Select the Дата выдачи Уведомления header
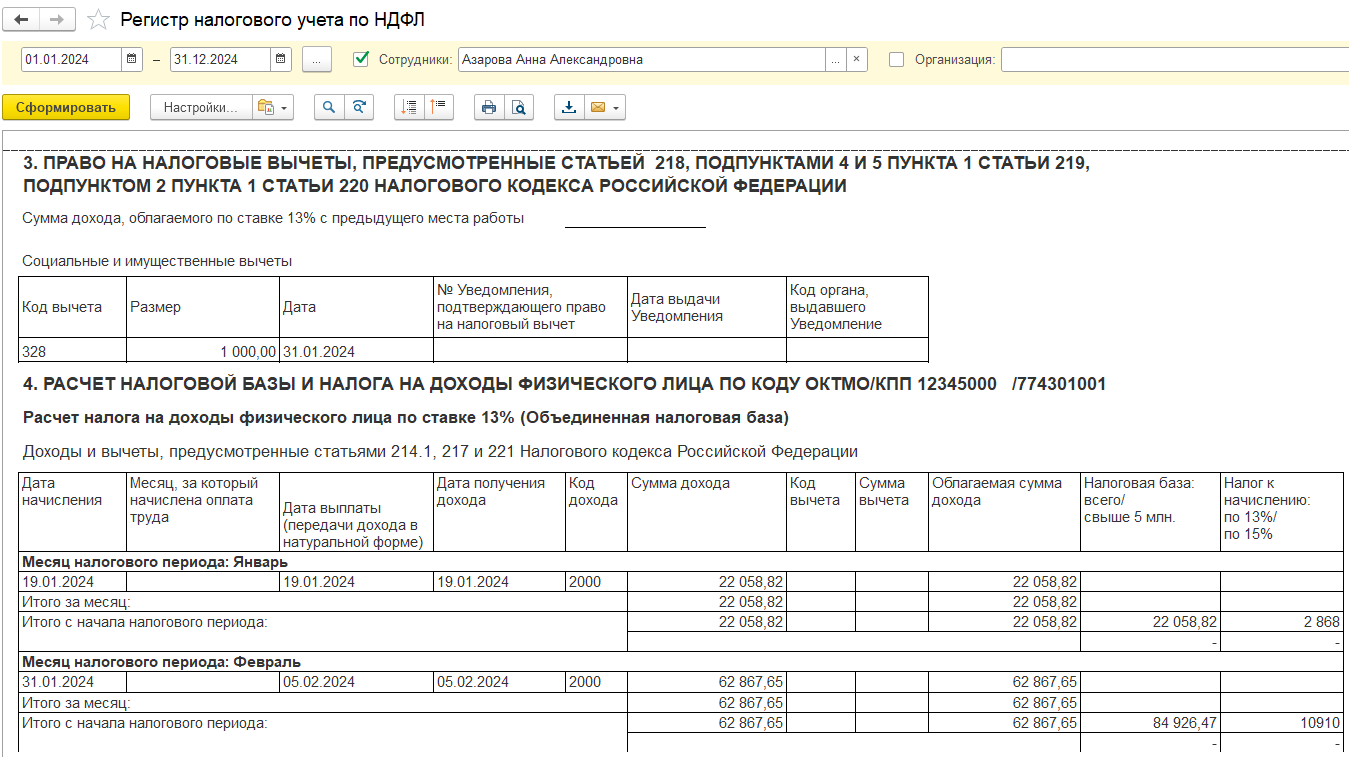Screen dimensions: 1349x757 [706, 307]
